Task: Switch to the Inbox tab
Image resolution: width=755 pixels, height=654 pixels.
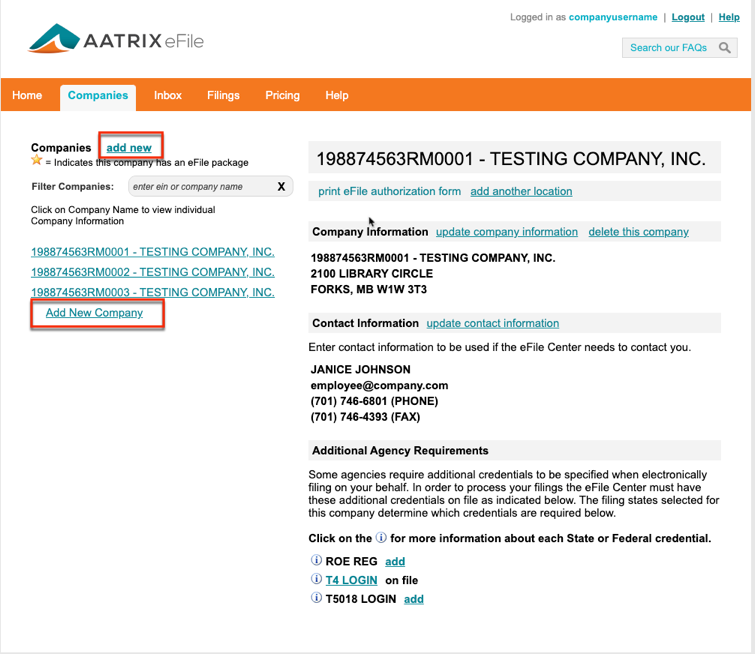Action: pos(168,96)
